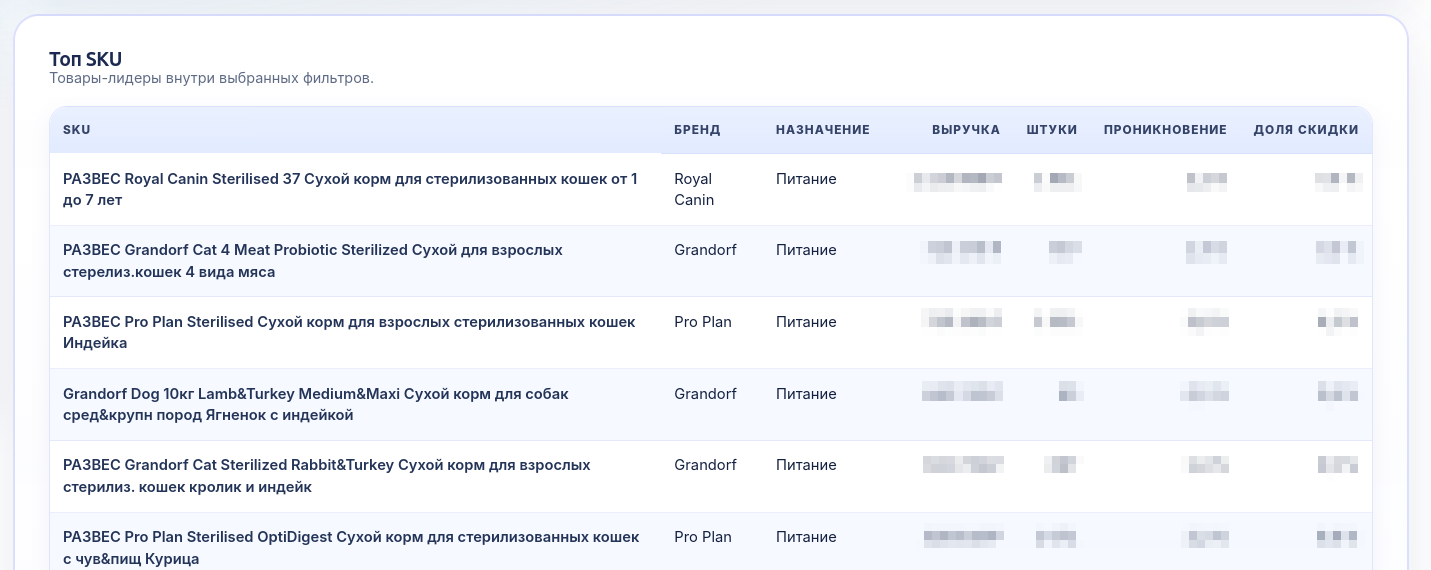Image resolution: width=1431 pixels, height=570 pixels.
Task: Click the ШТУКИ column header
Action: [1052, 130]
